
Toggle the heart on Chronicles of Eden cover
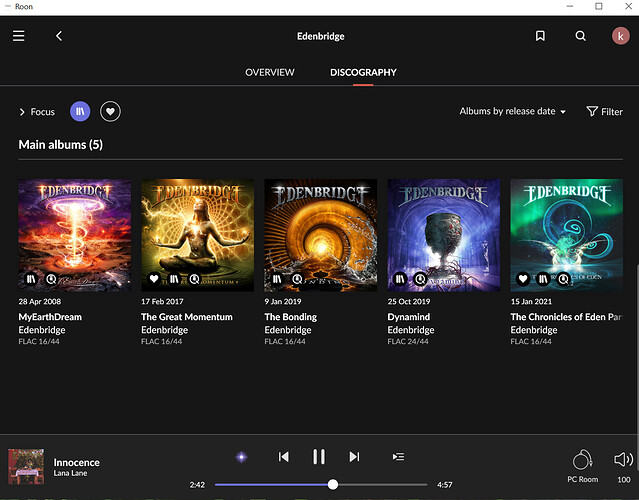coord(523,279)
